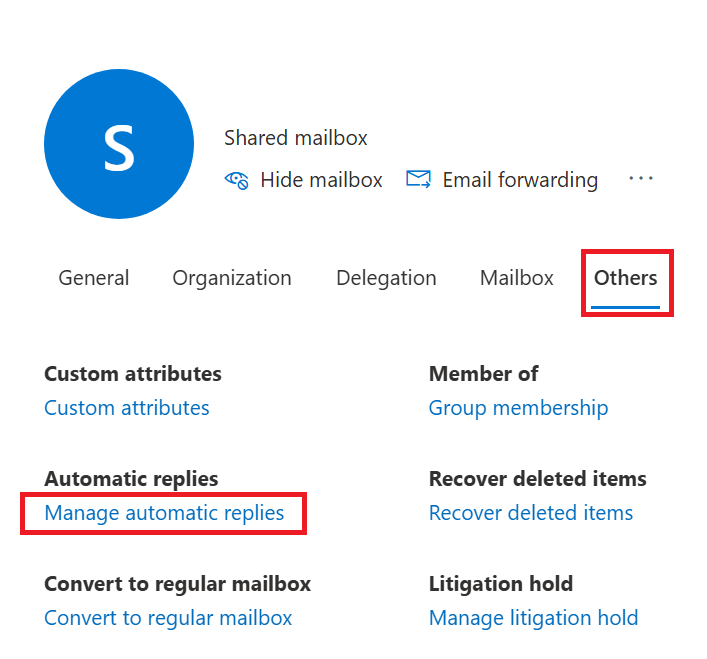Switch to the General tab
Screen dimensions: 707x659
tap(94, 278)
